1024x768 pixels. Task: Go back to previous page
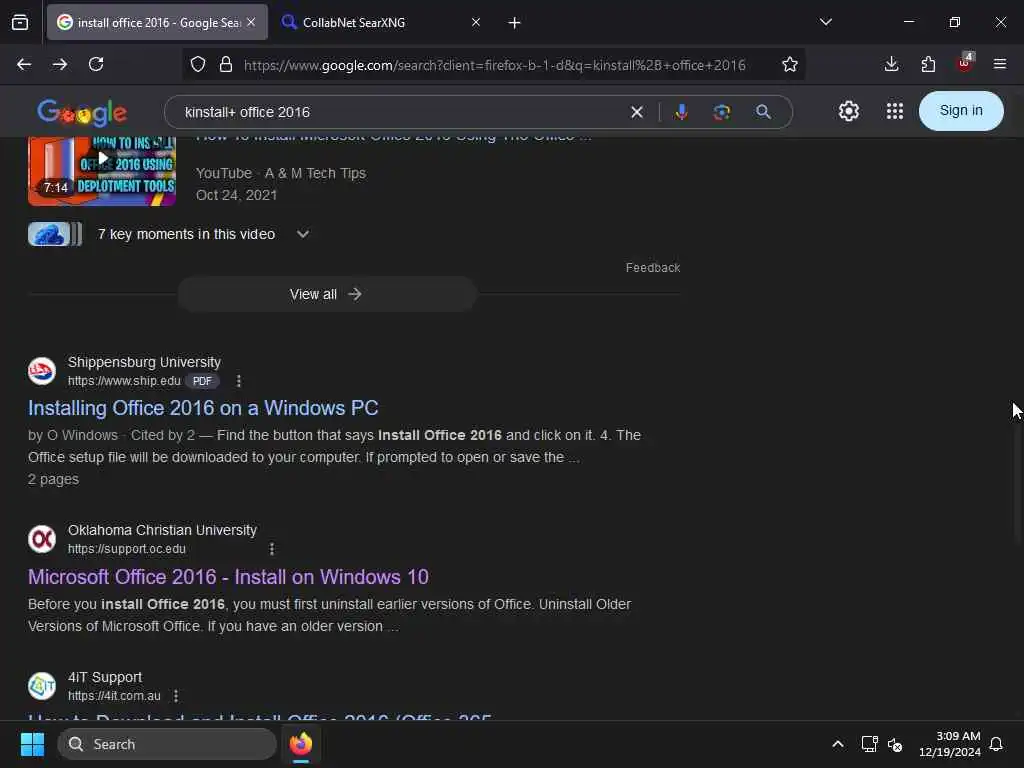pyautogui.click(x=24, y=64)
